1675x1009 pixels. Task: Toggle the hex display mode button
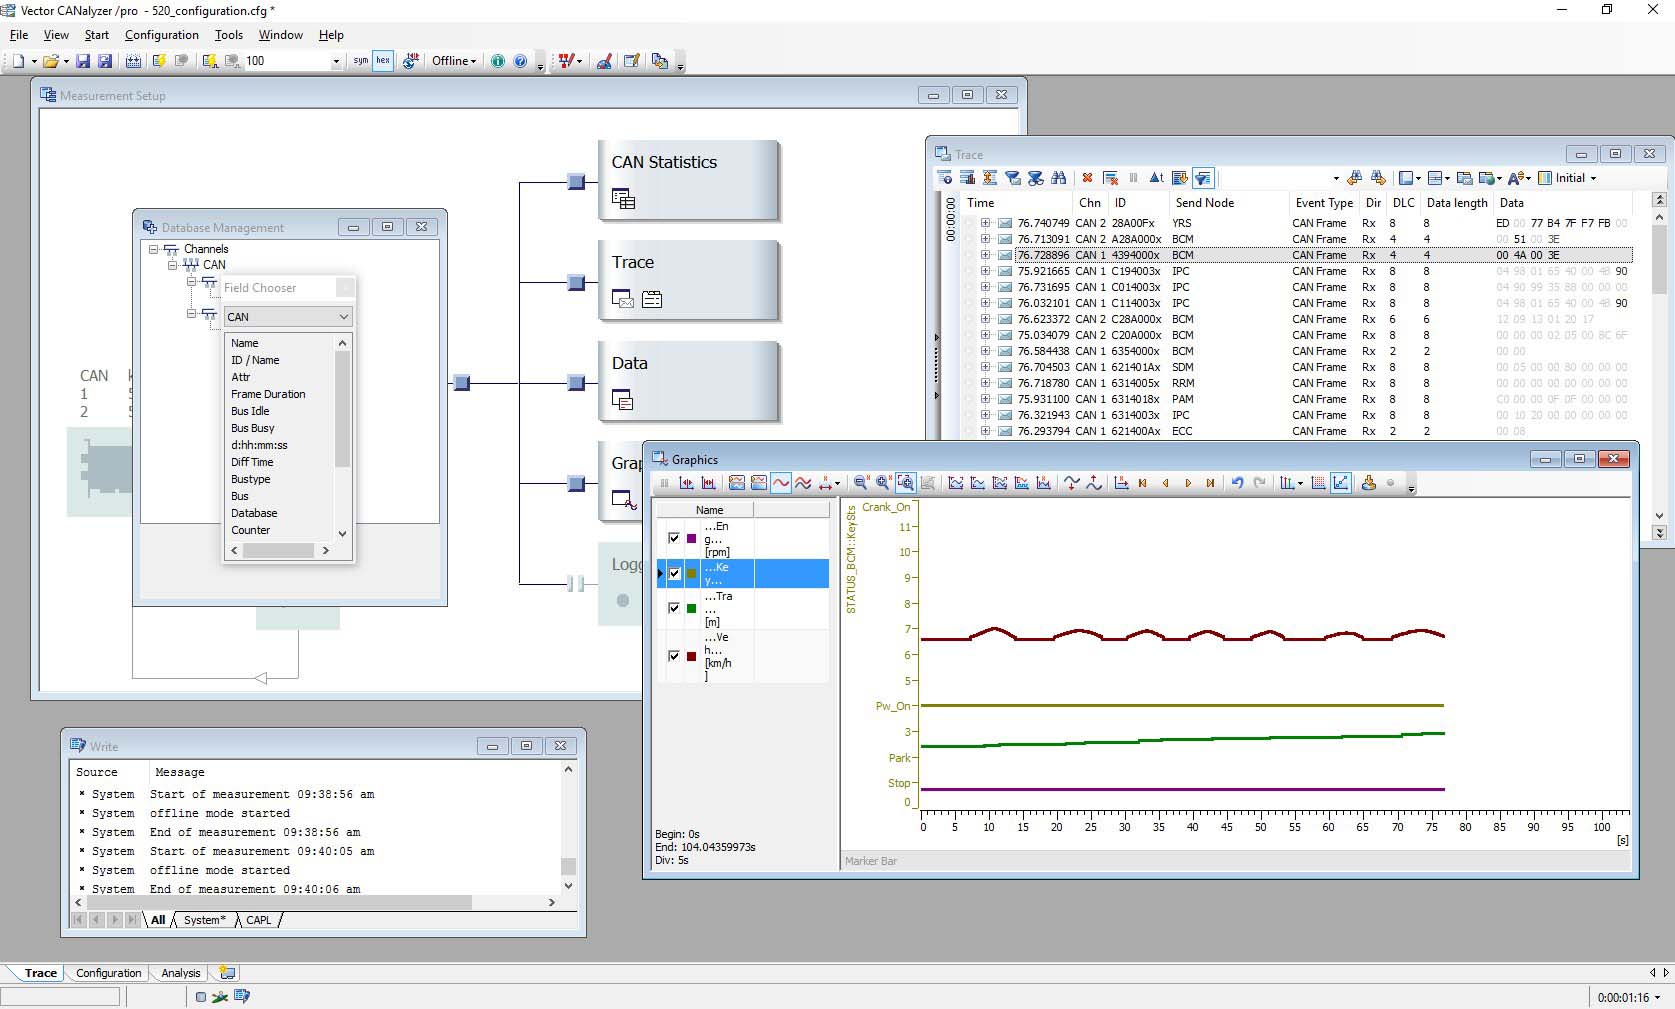[x=383, y=61]
